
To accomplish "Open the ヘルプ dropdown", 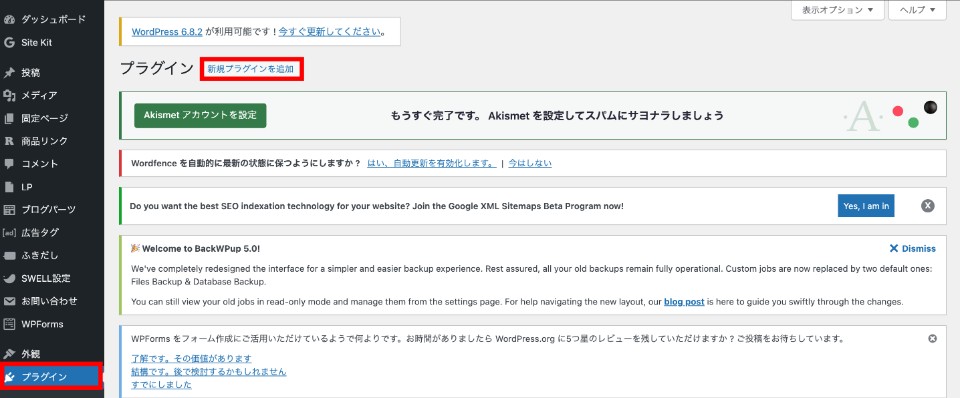I will click(918, 10).
